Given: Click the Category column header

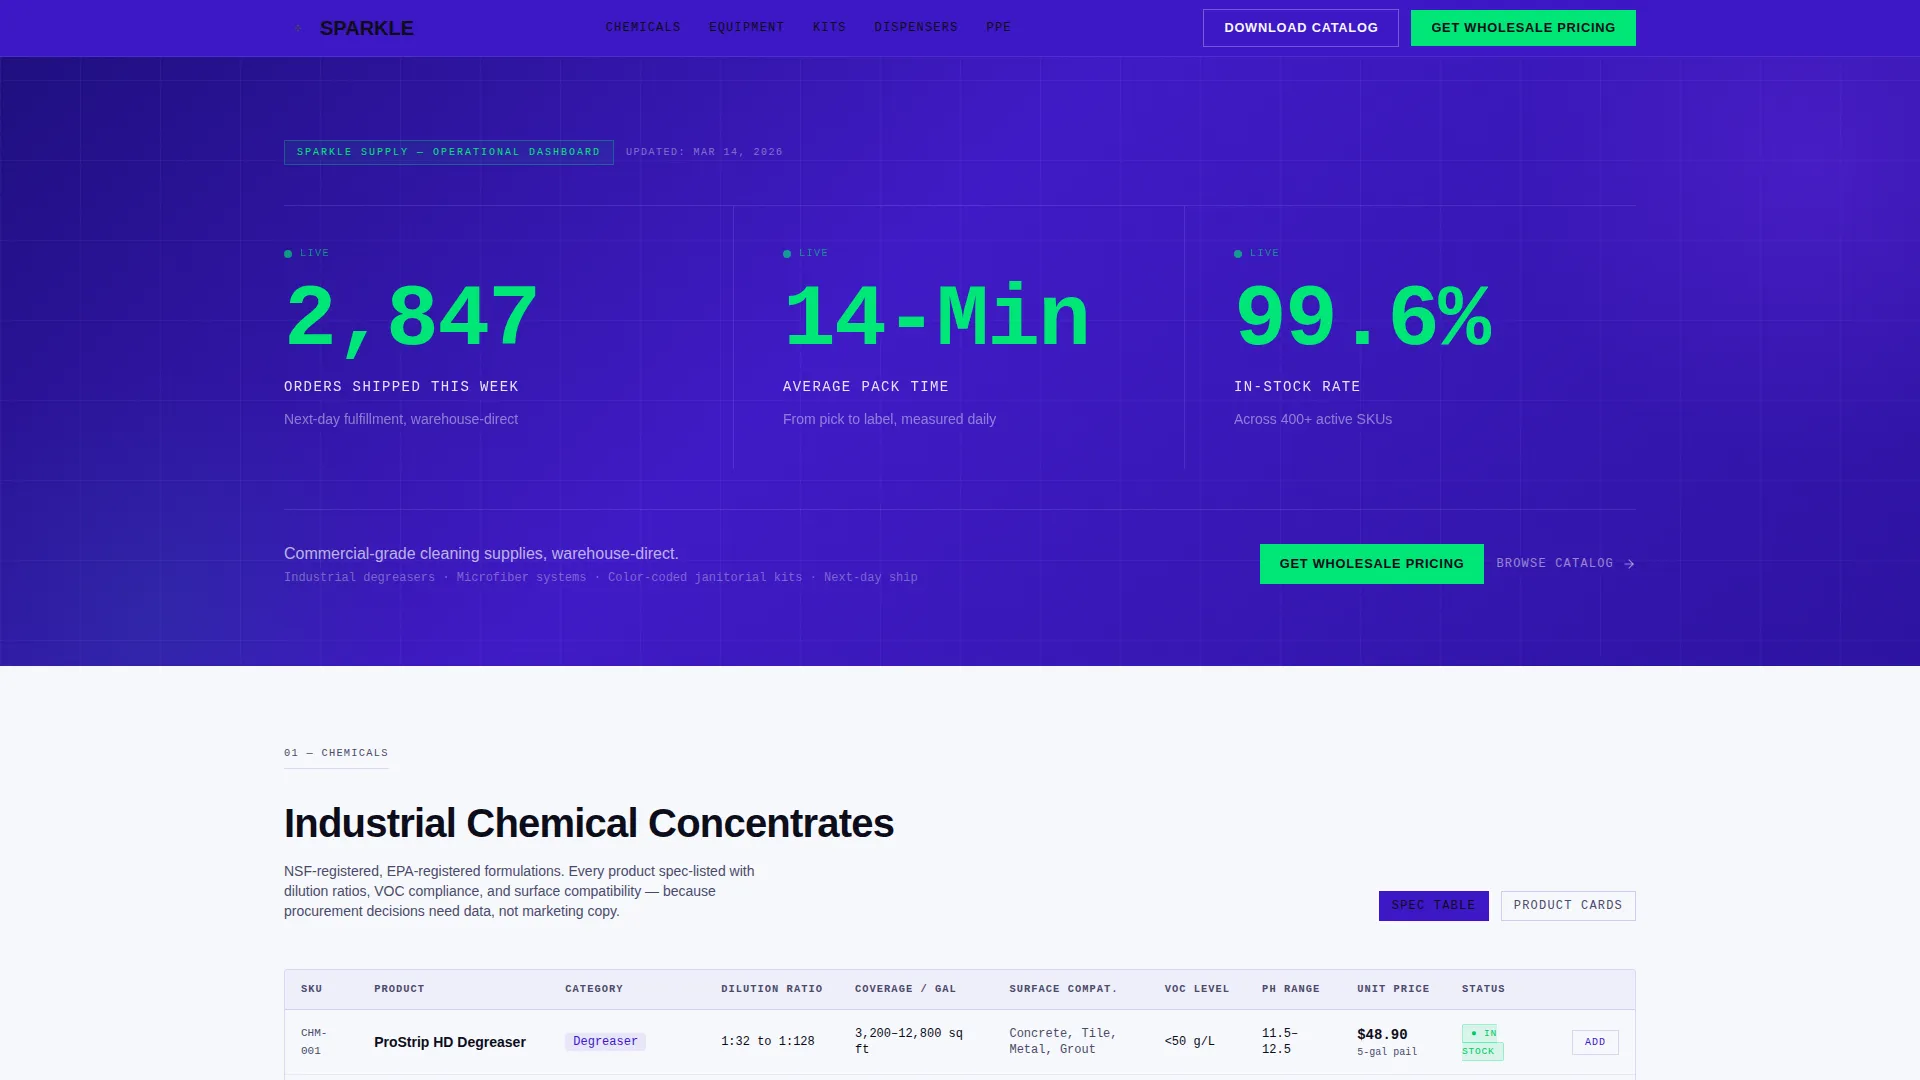Looking at the screenshot, I should [x=594, y=989].
